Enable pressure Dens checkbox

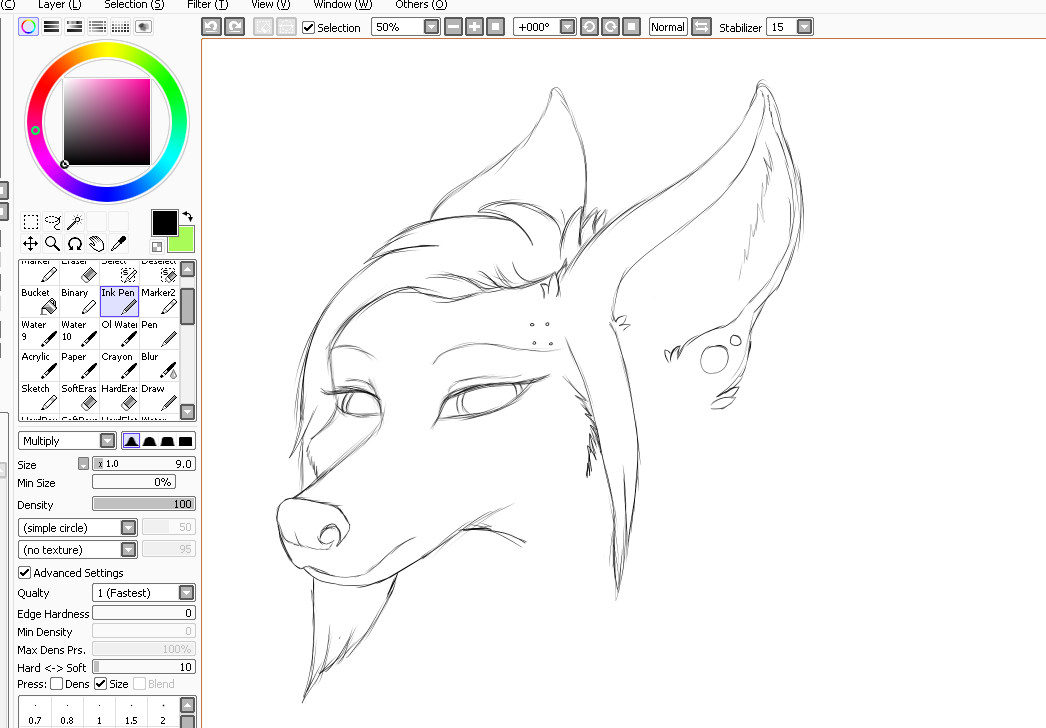[57, 683]
